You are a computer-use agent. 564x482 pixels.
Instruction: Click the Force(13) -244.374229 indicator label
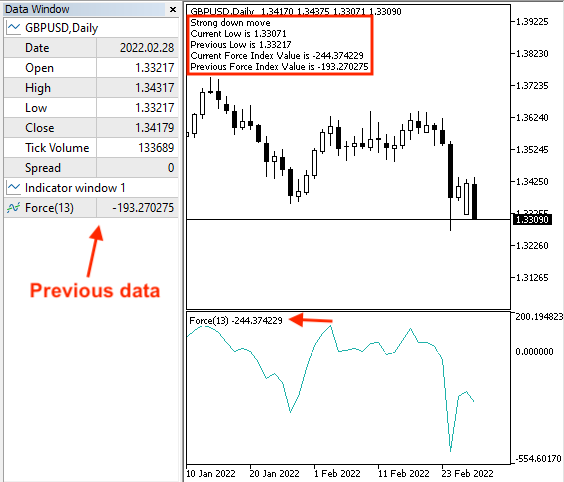tap(236, 320)
